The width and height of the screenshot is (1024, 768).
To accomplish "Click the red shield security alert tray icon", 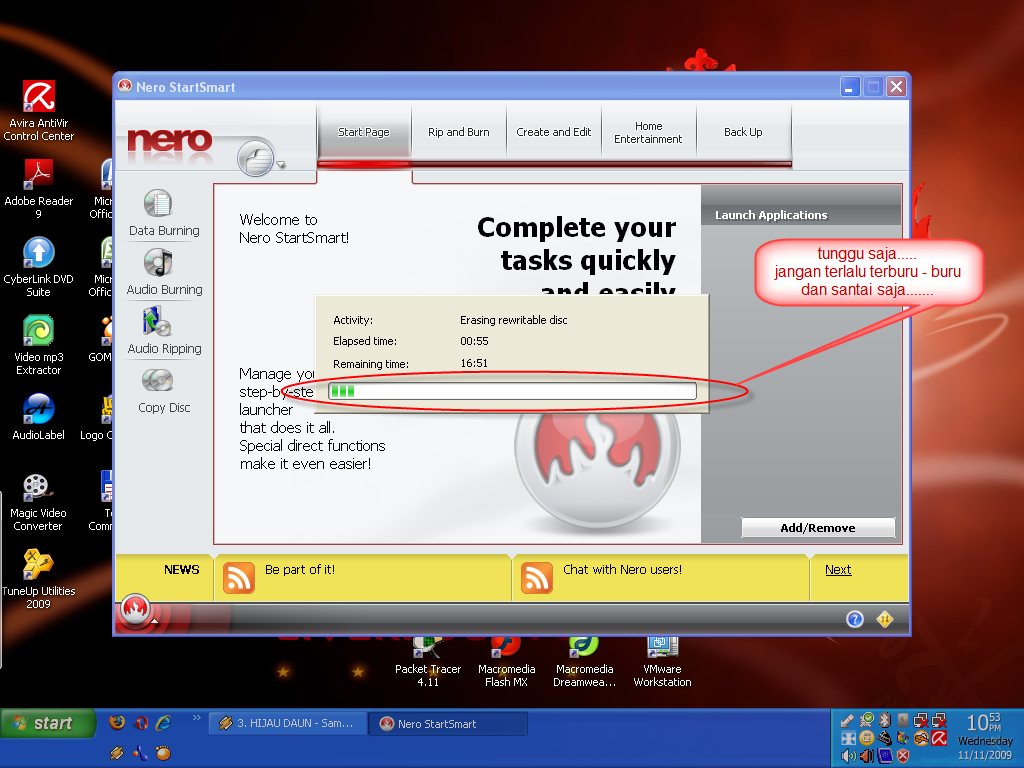I will (x=903, y=756).
